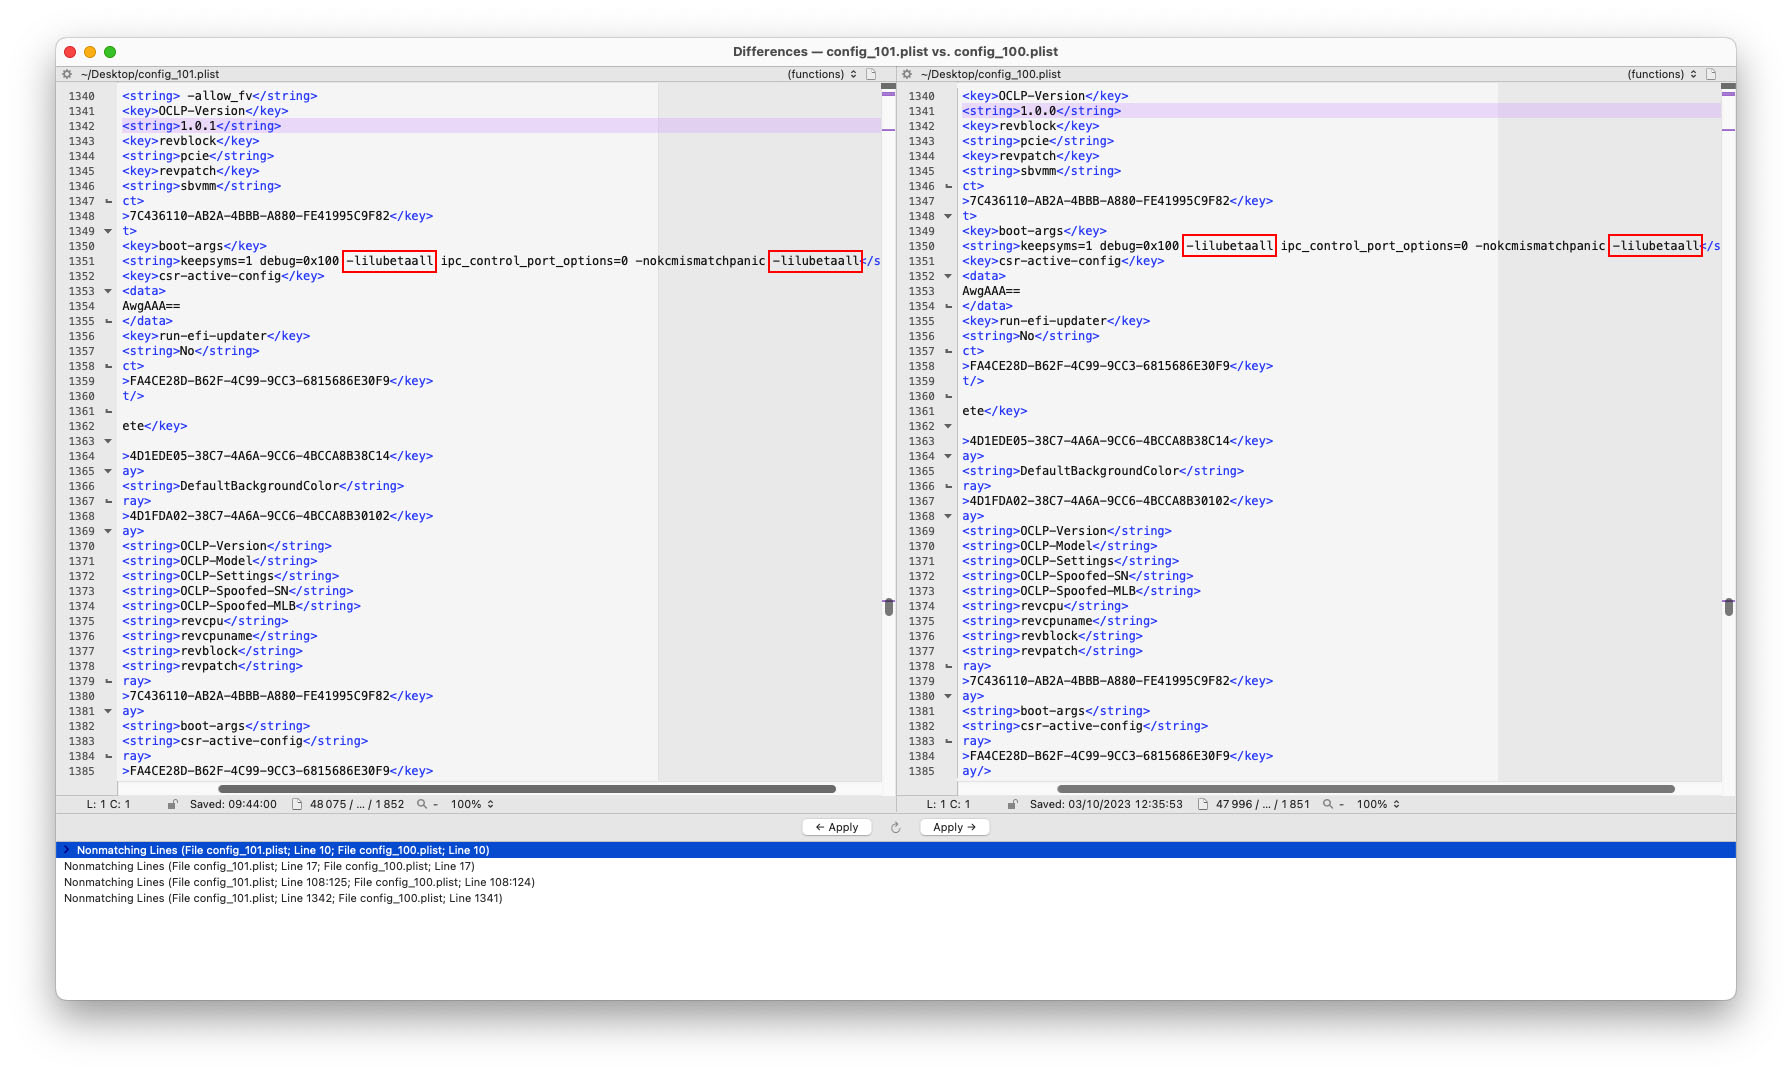Click the refresh differences icon between Apply buttons
1792x1074 pixels.
coord(896,827)
